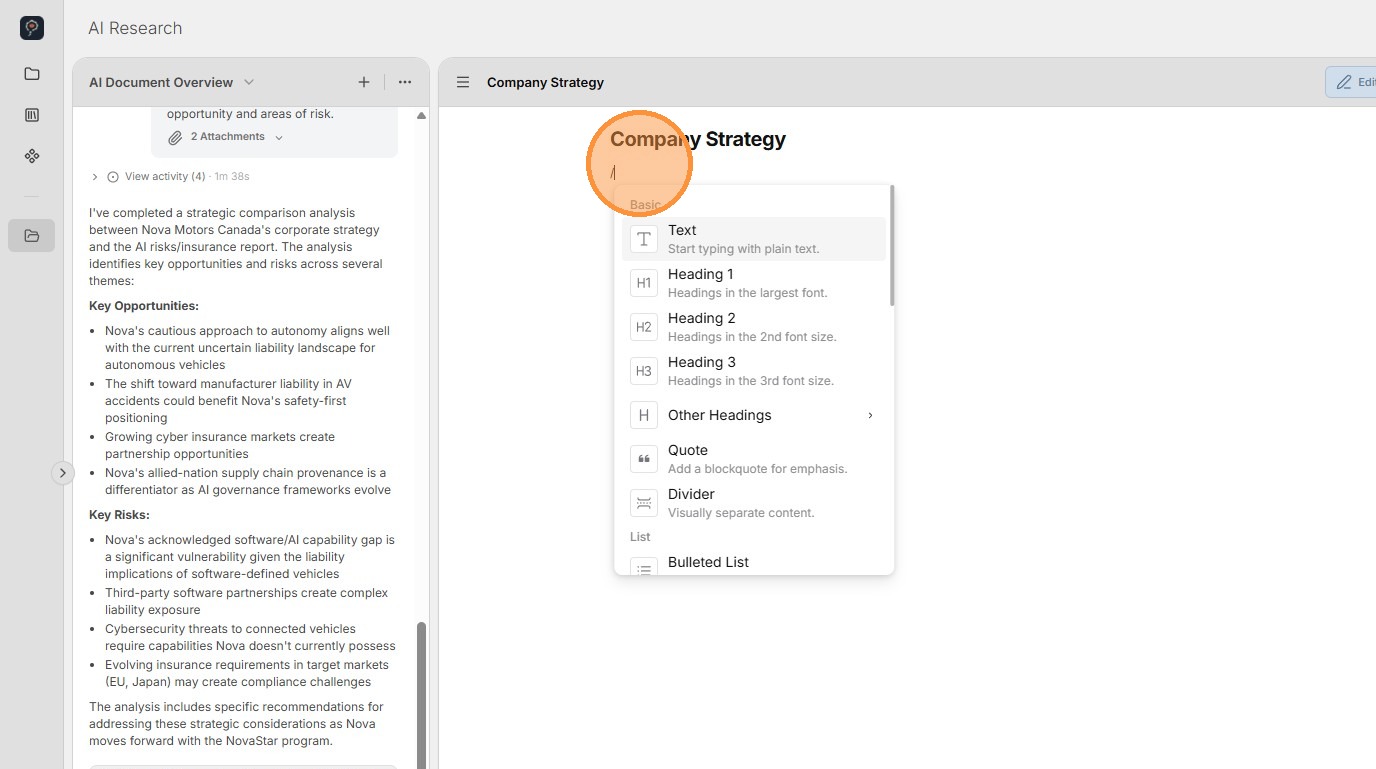
Task: Choose Heading 2 from the block menu
Action: (x=754, y=327)
